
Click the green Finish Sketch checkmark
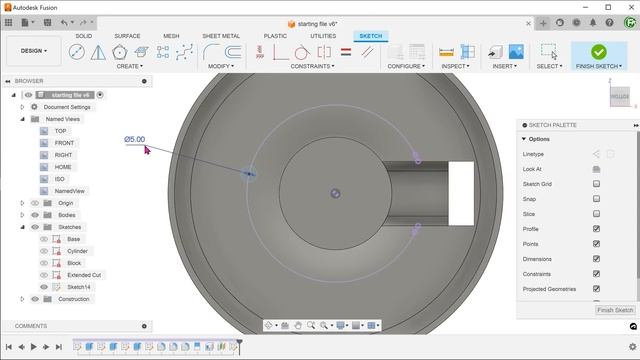pos(599,52)
